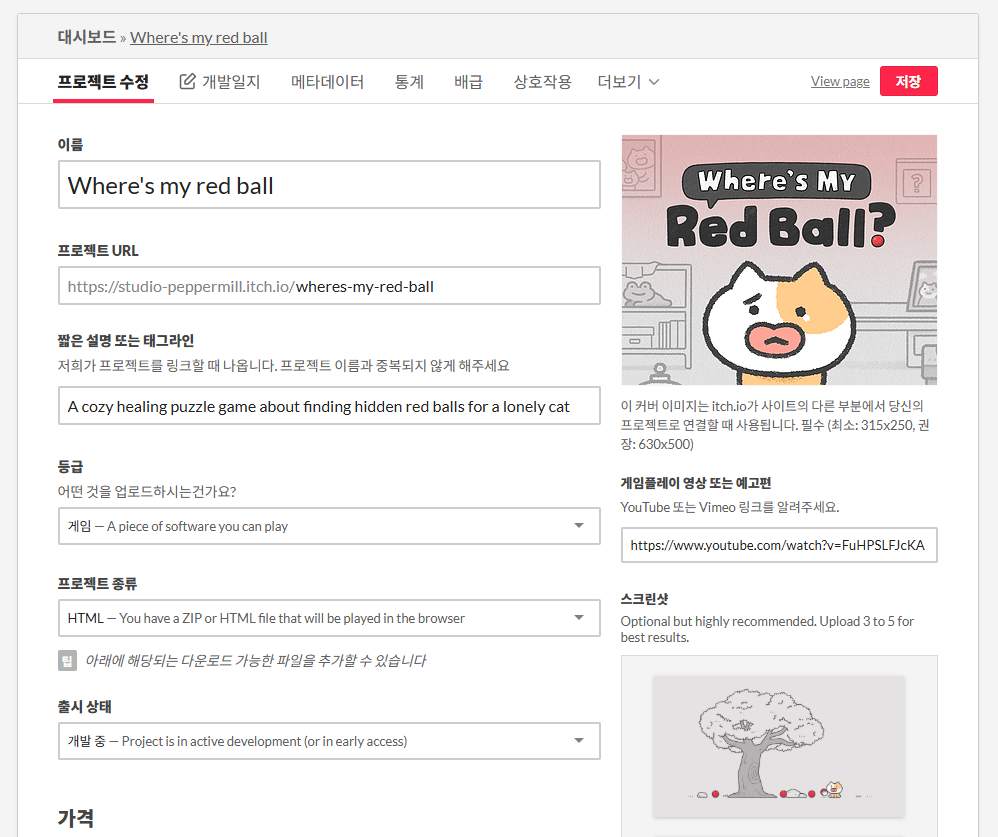The image size is (998, 837).
Task: Click the 가격 section heading
Action: 76,818
